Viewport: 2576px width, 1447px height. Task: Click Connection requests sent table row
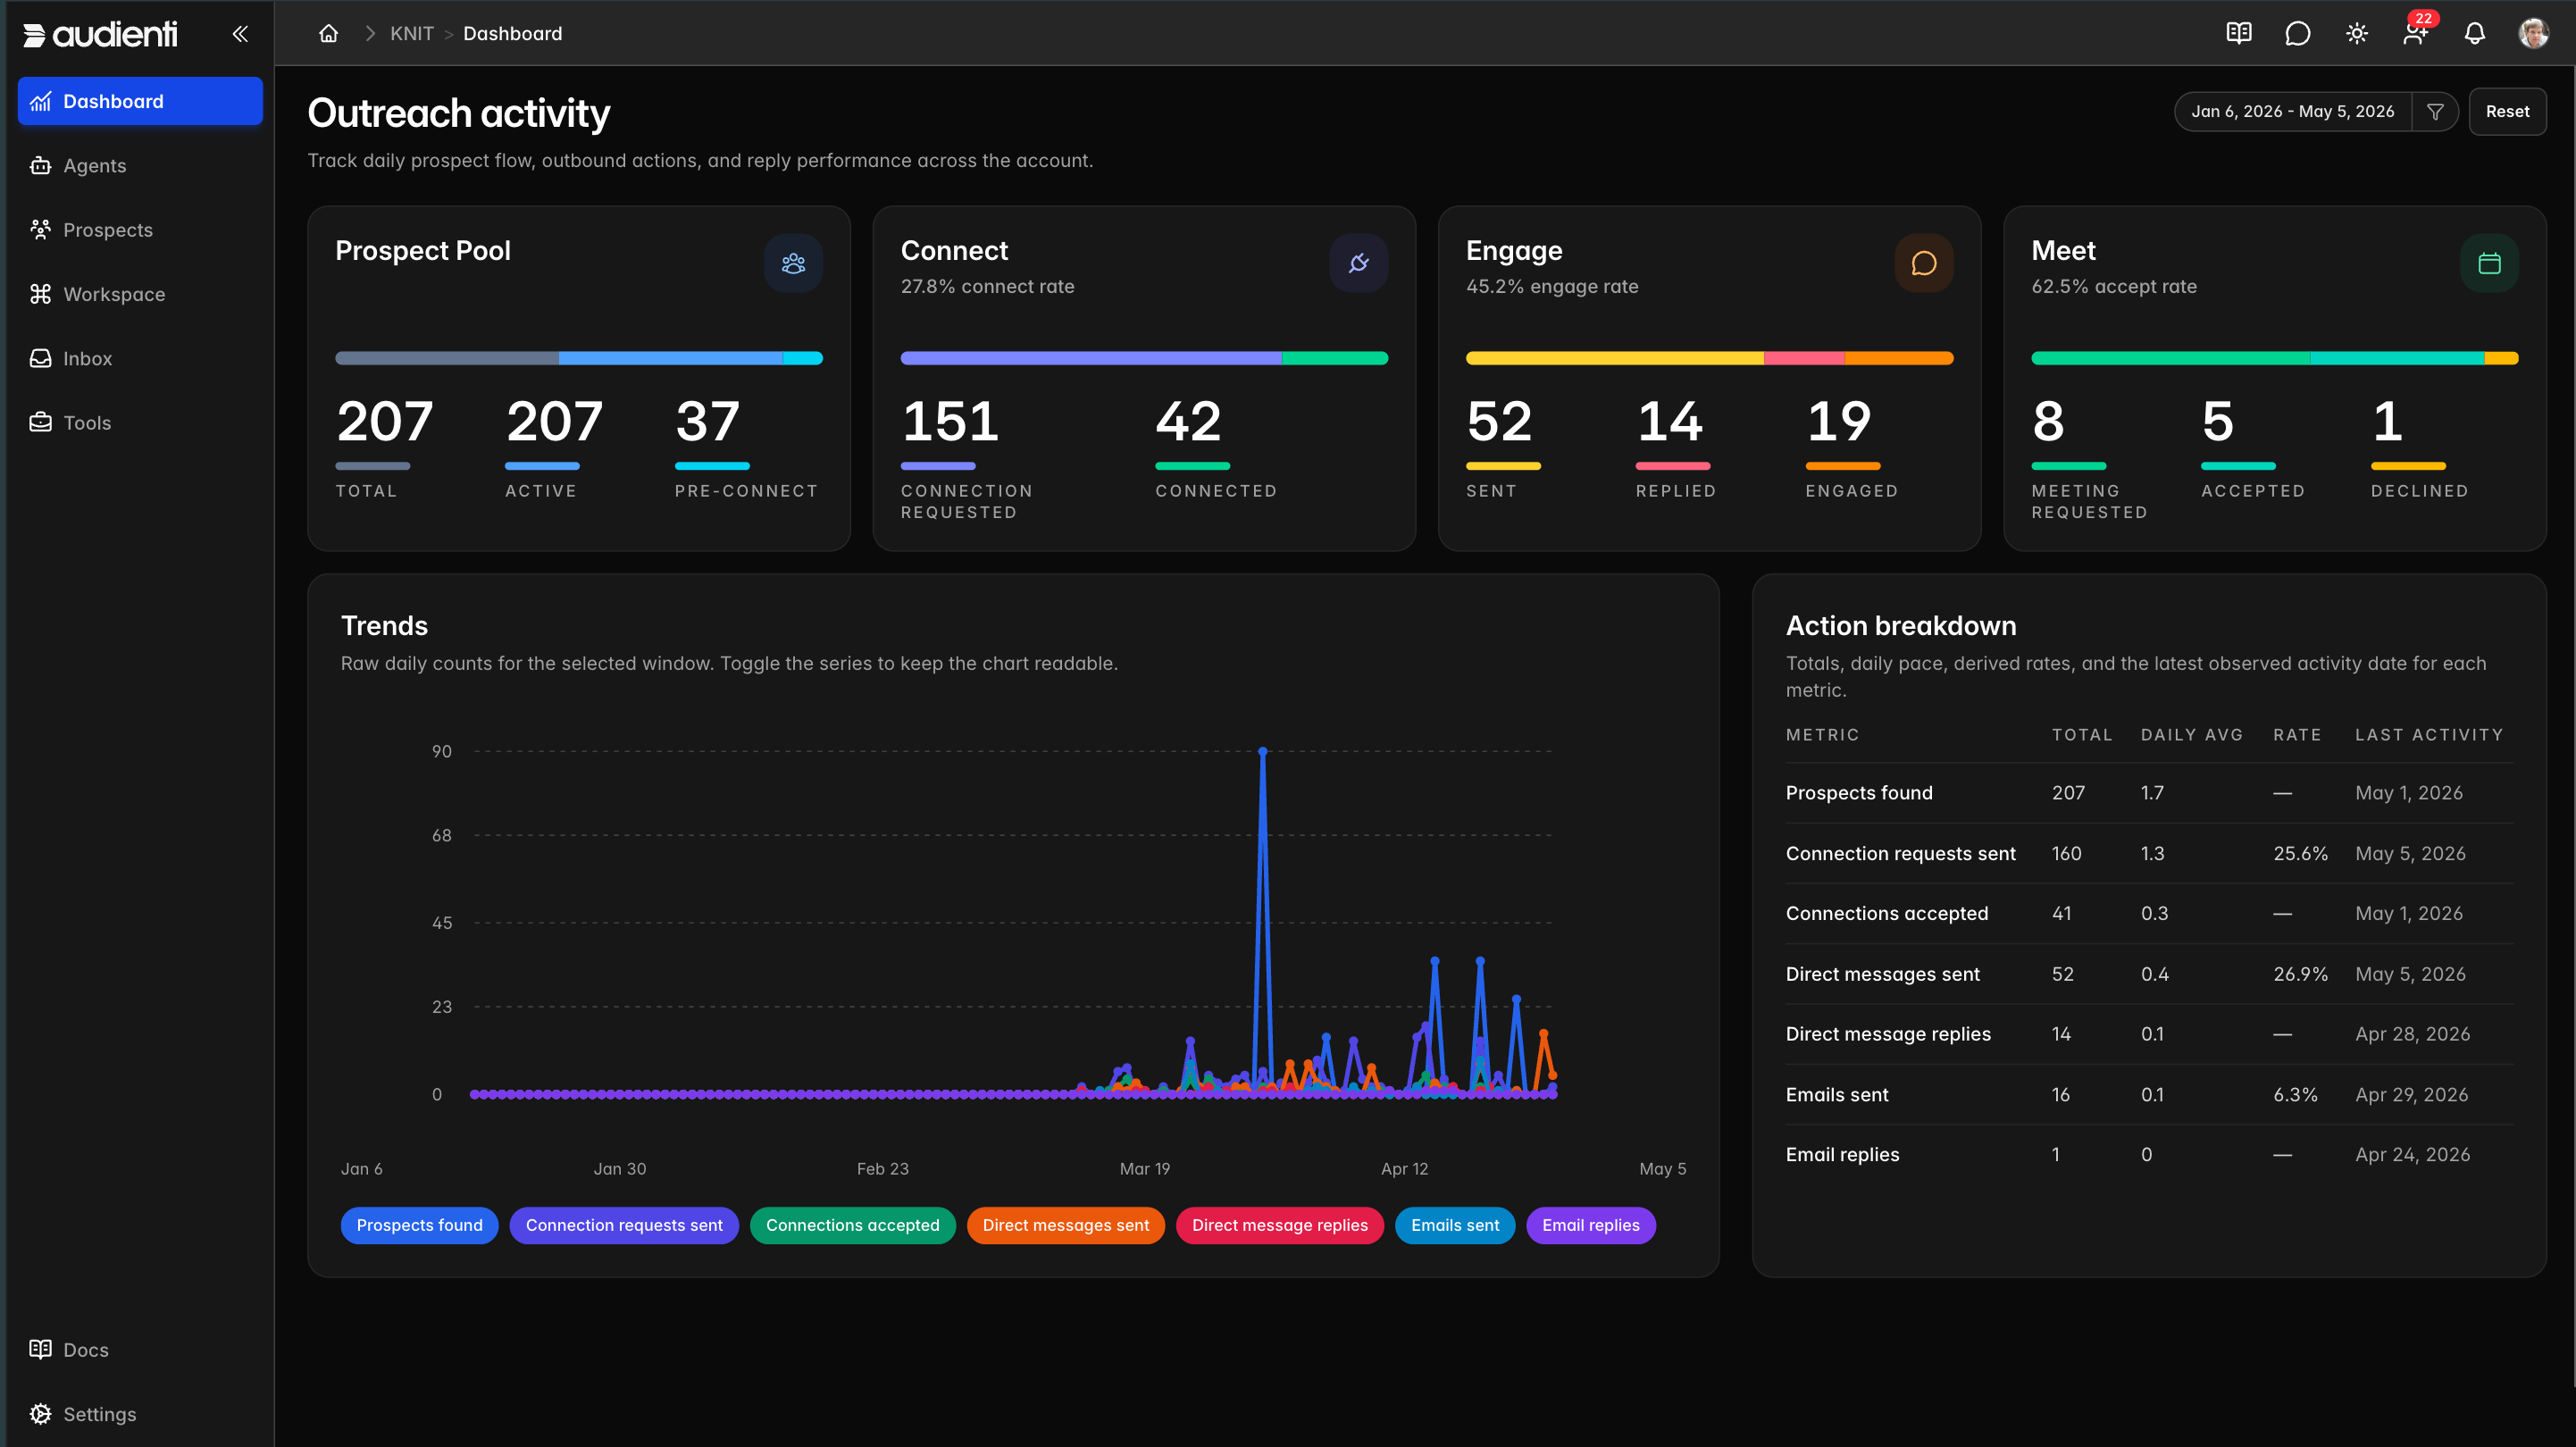click(x=2149, y=853)
